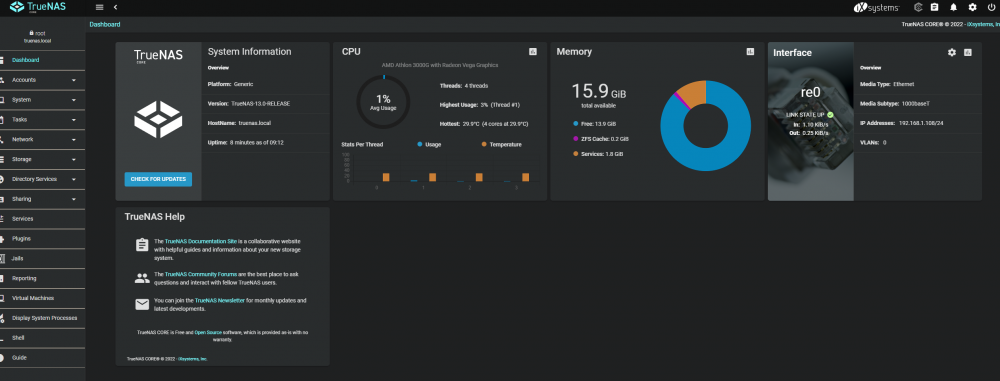Image resolution: width=1000 pixels, height=381 pixels.
Task: Toggle the Usage legend in CPU chart
Action: tap(429, 145)
